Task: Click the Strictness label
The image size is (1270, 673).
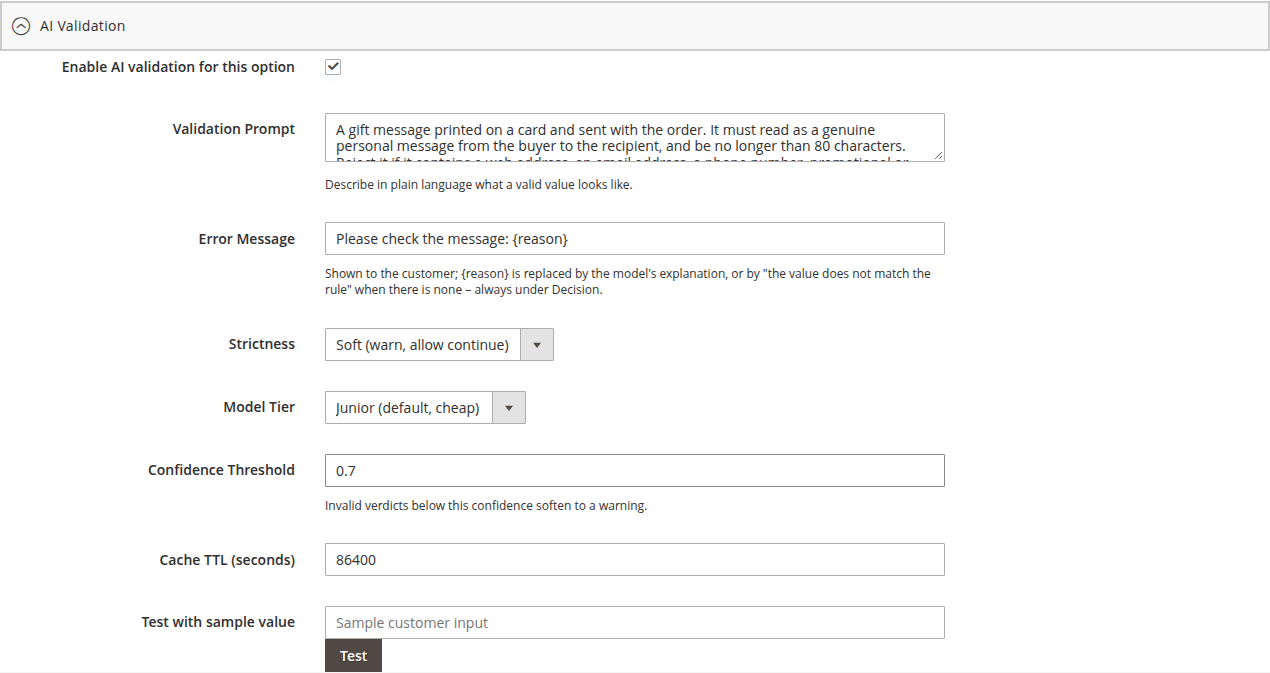Action: pyautogui.click(x=262, y=344)
